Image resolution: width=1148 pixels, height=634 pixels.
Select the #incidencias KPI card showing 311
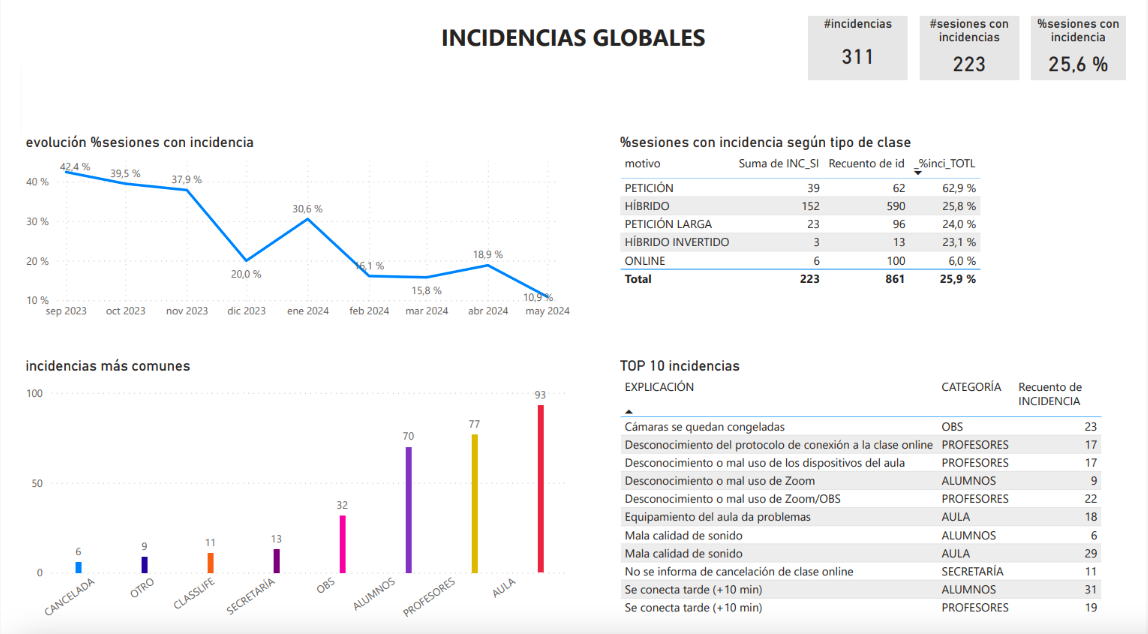[857, 47]
